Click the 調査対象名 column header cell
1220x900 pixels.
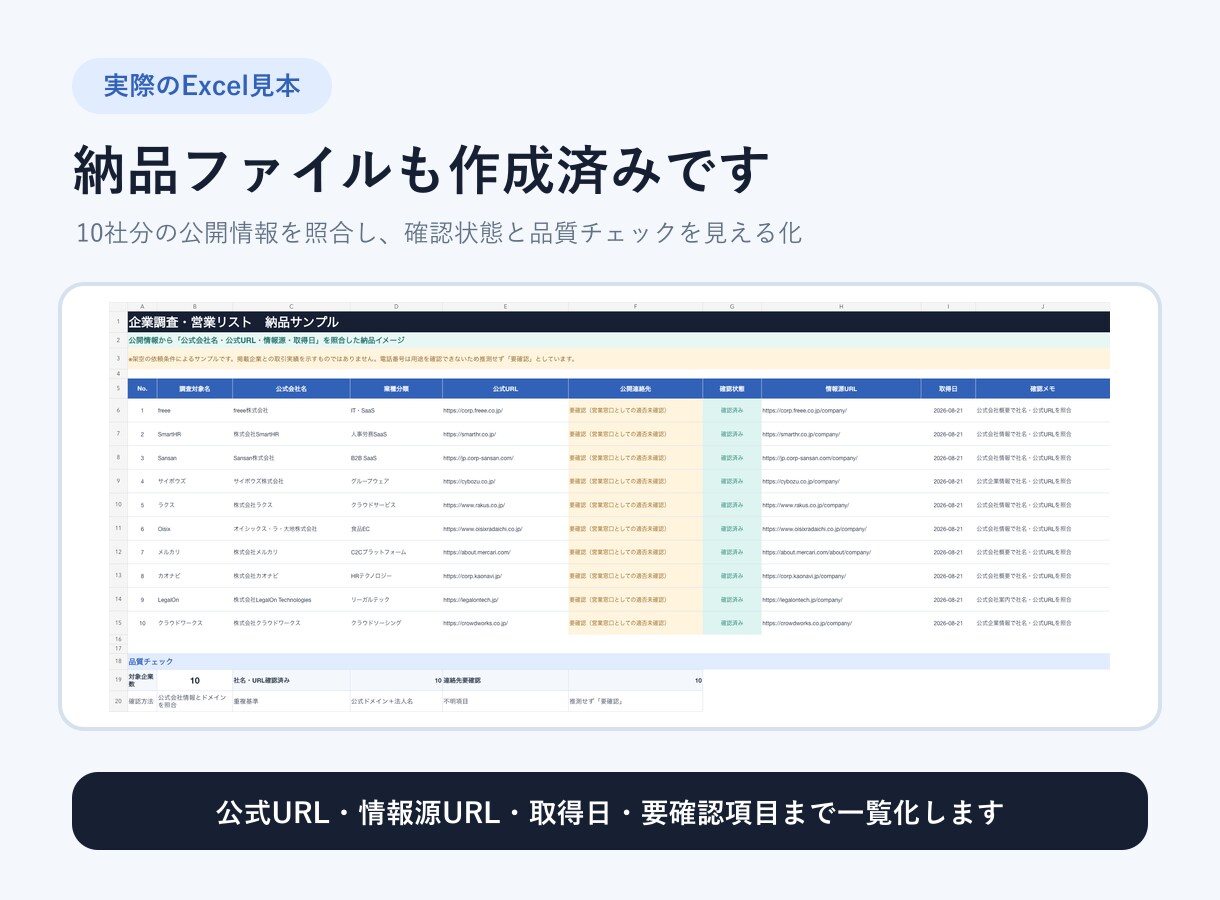(194, 388)
